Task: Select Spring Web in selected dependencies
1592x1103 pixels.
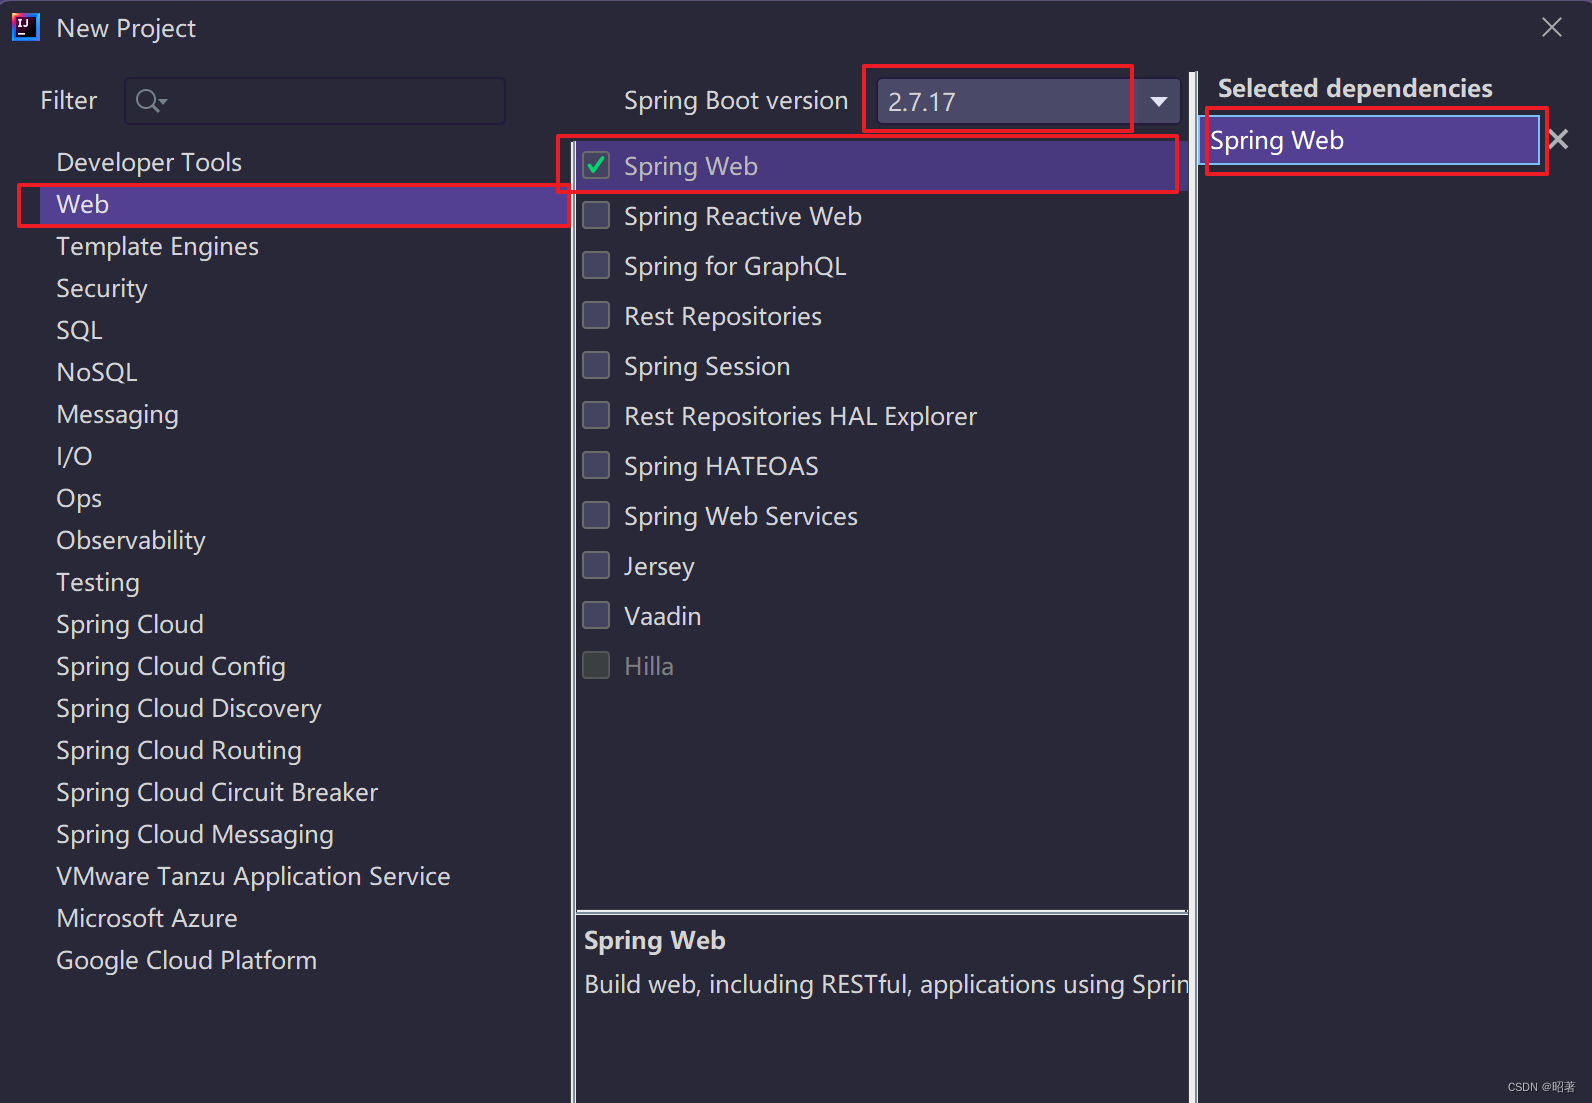Action: [1369, 140]
